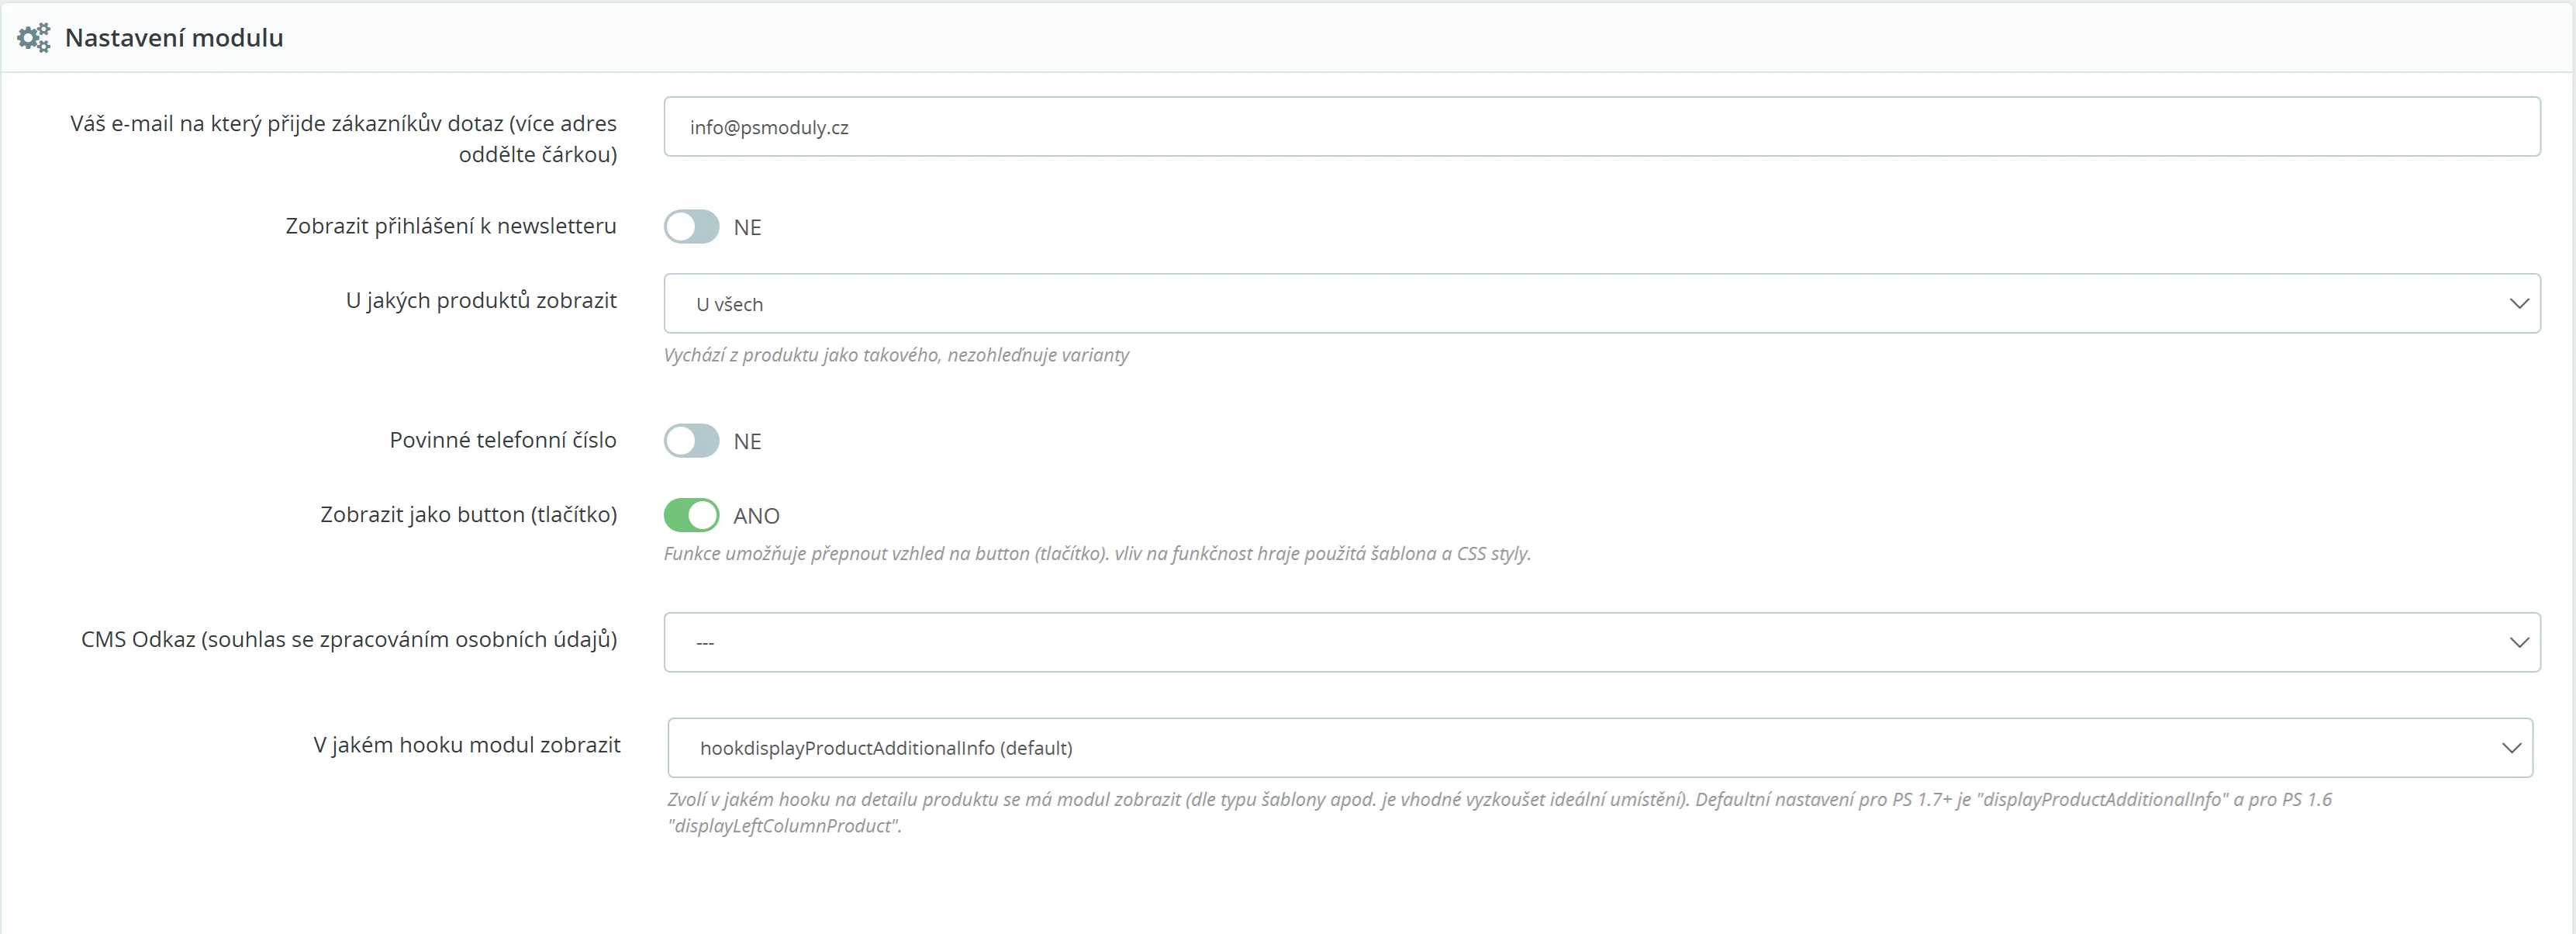Image resolution: width=2576 pixels, height=934 pixels.
Task: Click the arrow on the CMS Odkaz dropdown
Action: 2518,642
